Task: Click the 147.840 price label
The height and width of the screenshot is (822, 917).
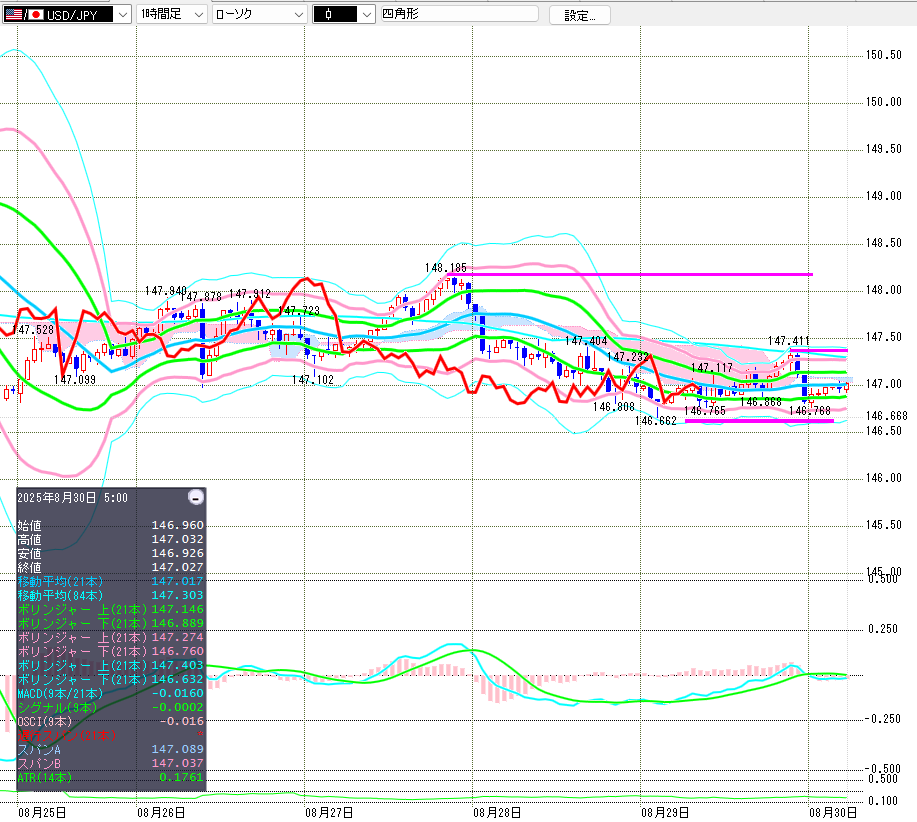Action: [x=166, y=291]
